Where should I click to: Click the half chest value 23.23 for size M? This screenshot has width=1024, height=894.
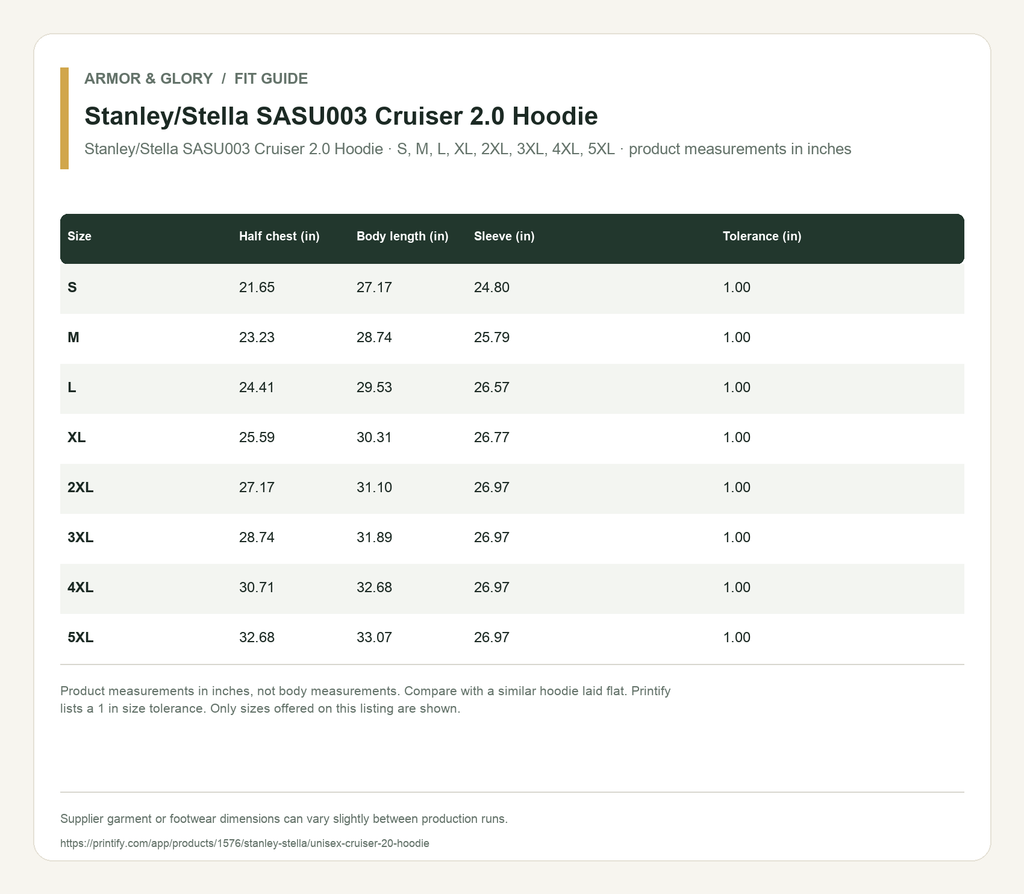(x=257, y=338)
